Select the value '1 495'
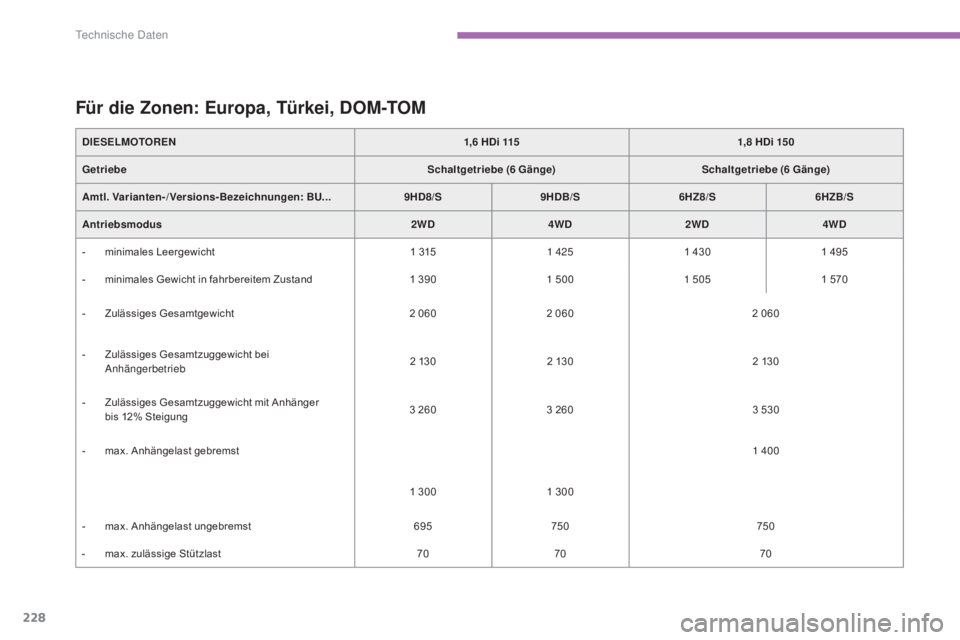Screen dimensions: 960x640 [834, 252]
